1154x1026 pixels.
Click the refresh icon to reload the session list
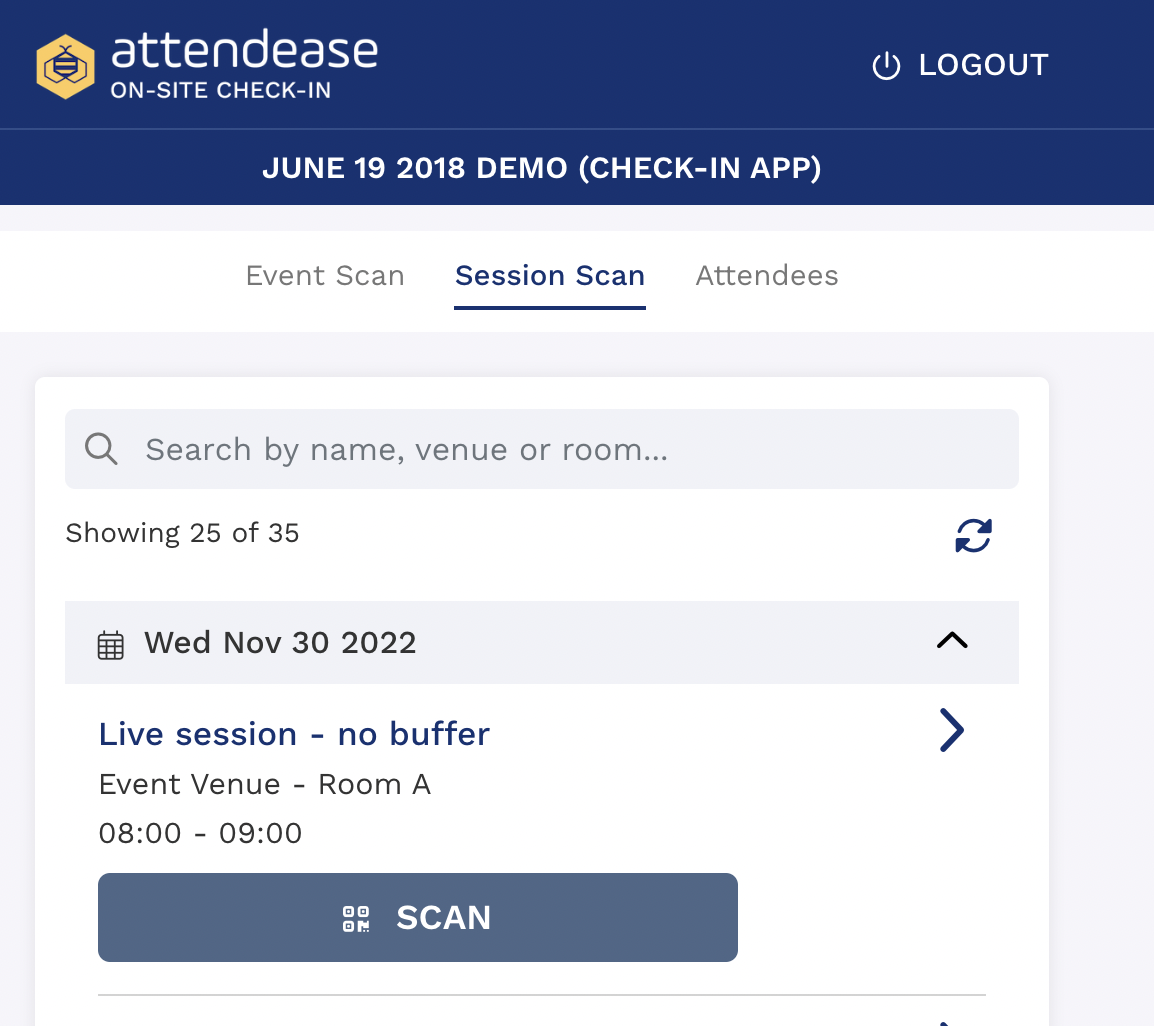(972, 536)
